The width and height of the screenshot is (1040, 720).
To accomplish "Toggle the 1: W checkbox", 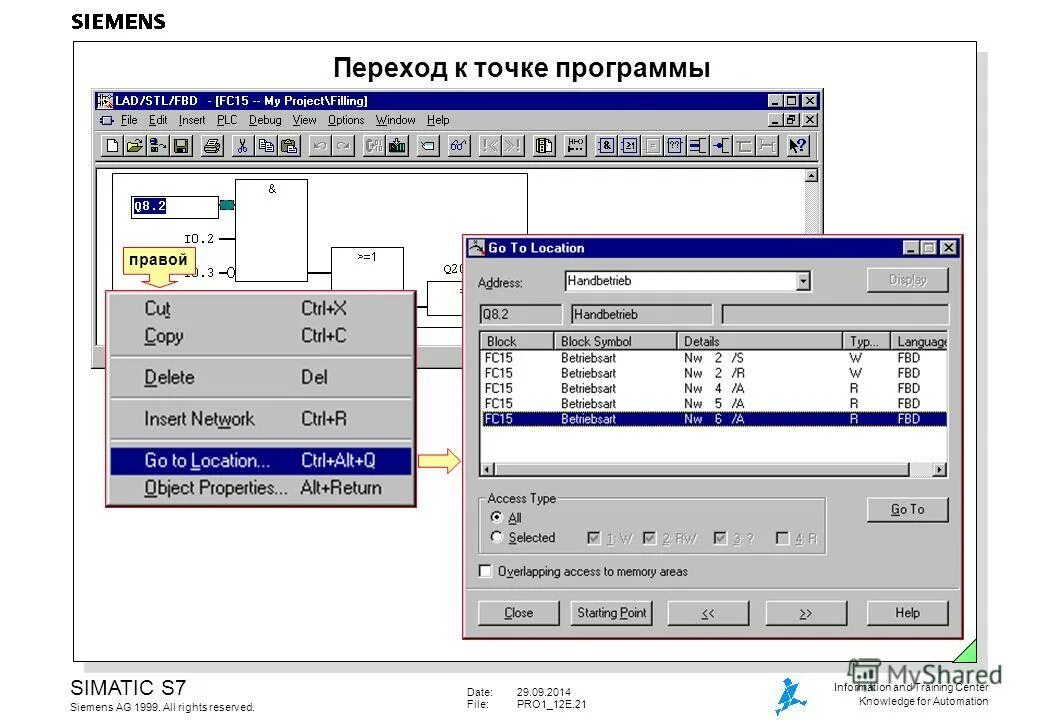I will point(594,538).
